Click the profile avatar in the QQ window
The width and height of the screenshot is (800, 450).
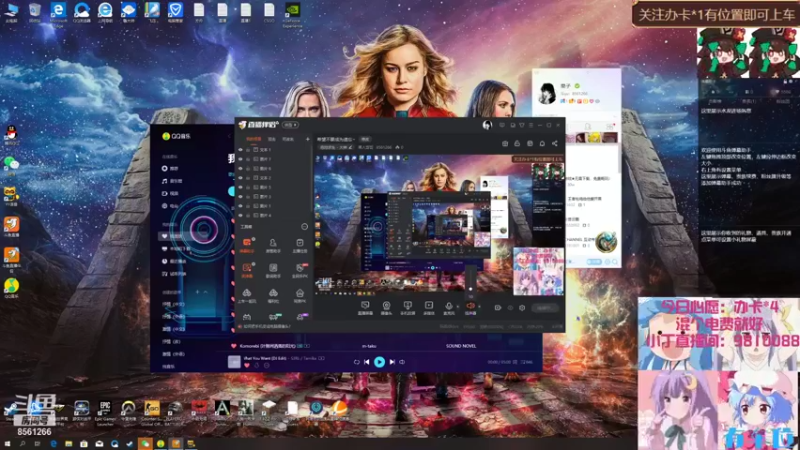[547, 93]
